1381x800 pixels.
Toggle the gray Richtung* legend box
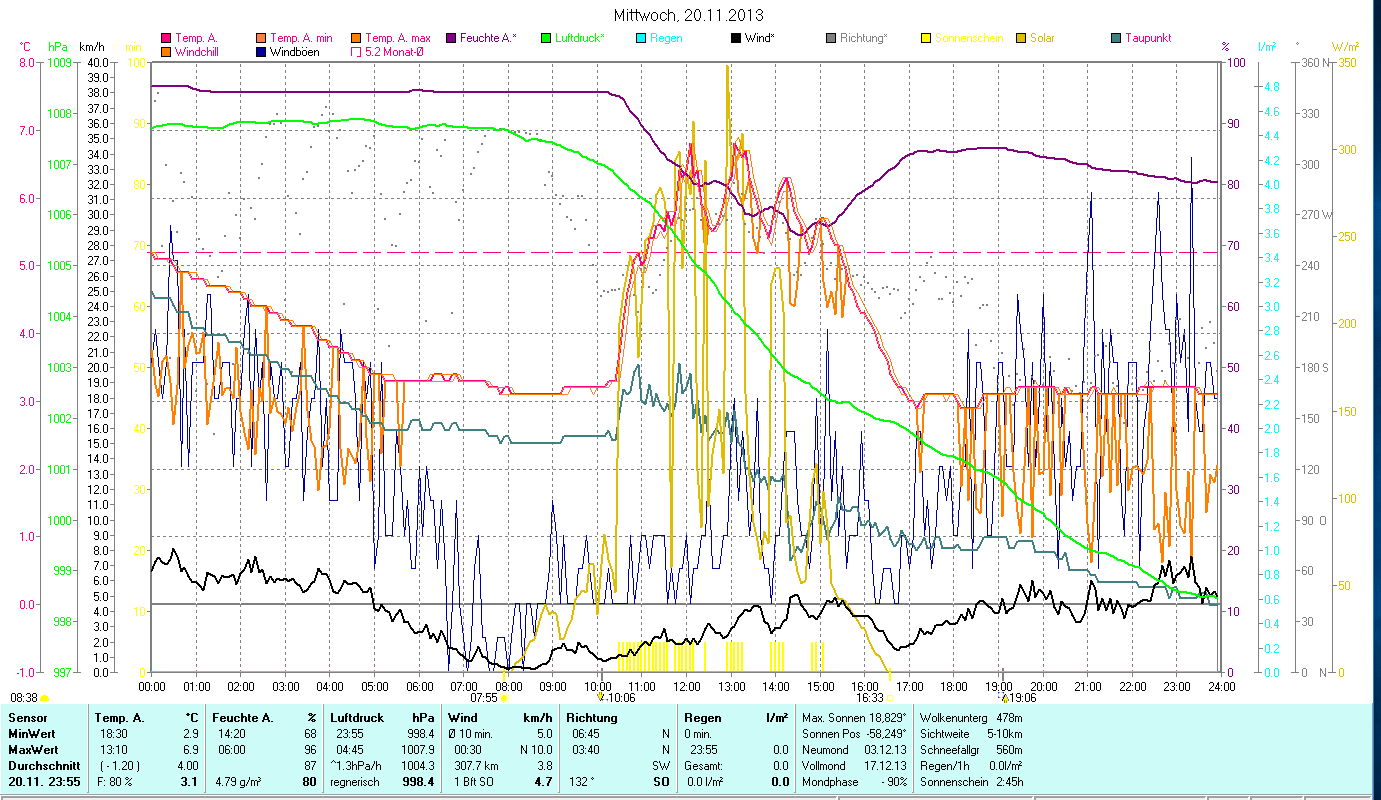(x=830, y=39)
